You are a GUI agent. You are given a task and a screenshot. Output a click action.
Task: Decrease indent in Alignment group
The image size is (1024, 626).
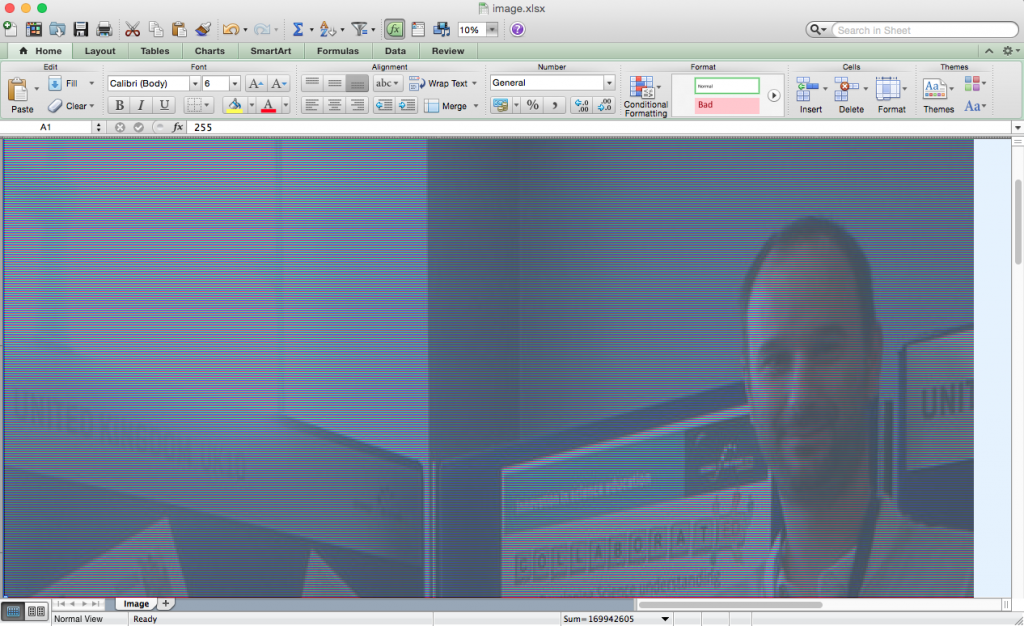point(384,105)
